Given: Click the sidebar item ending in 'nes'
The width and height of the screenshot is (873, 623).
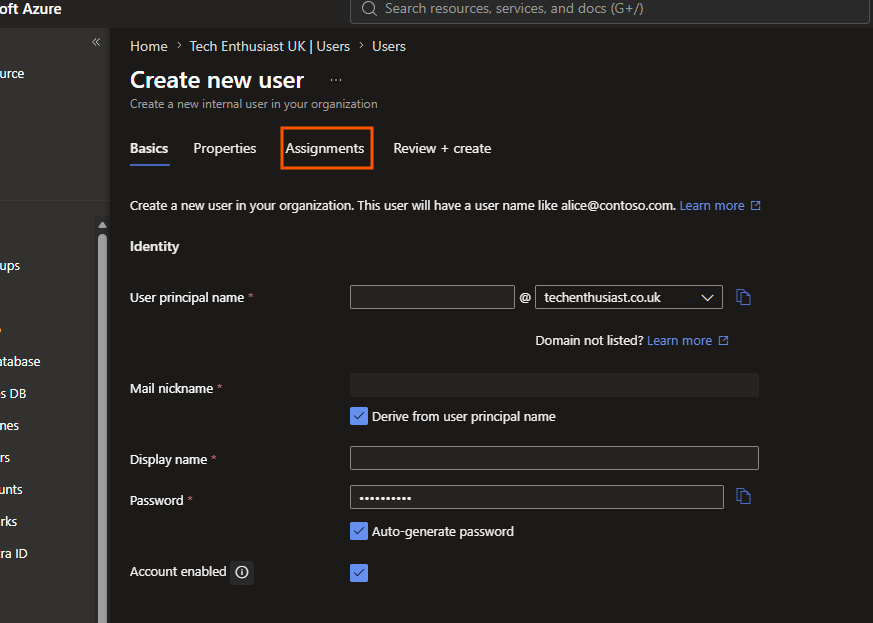Looking at the screenshot, I should pos(9,426).
